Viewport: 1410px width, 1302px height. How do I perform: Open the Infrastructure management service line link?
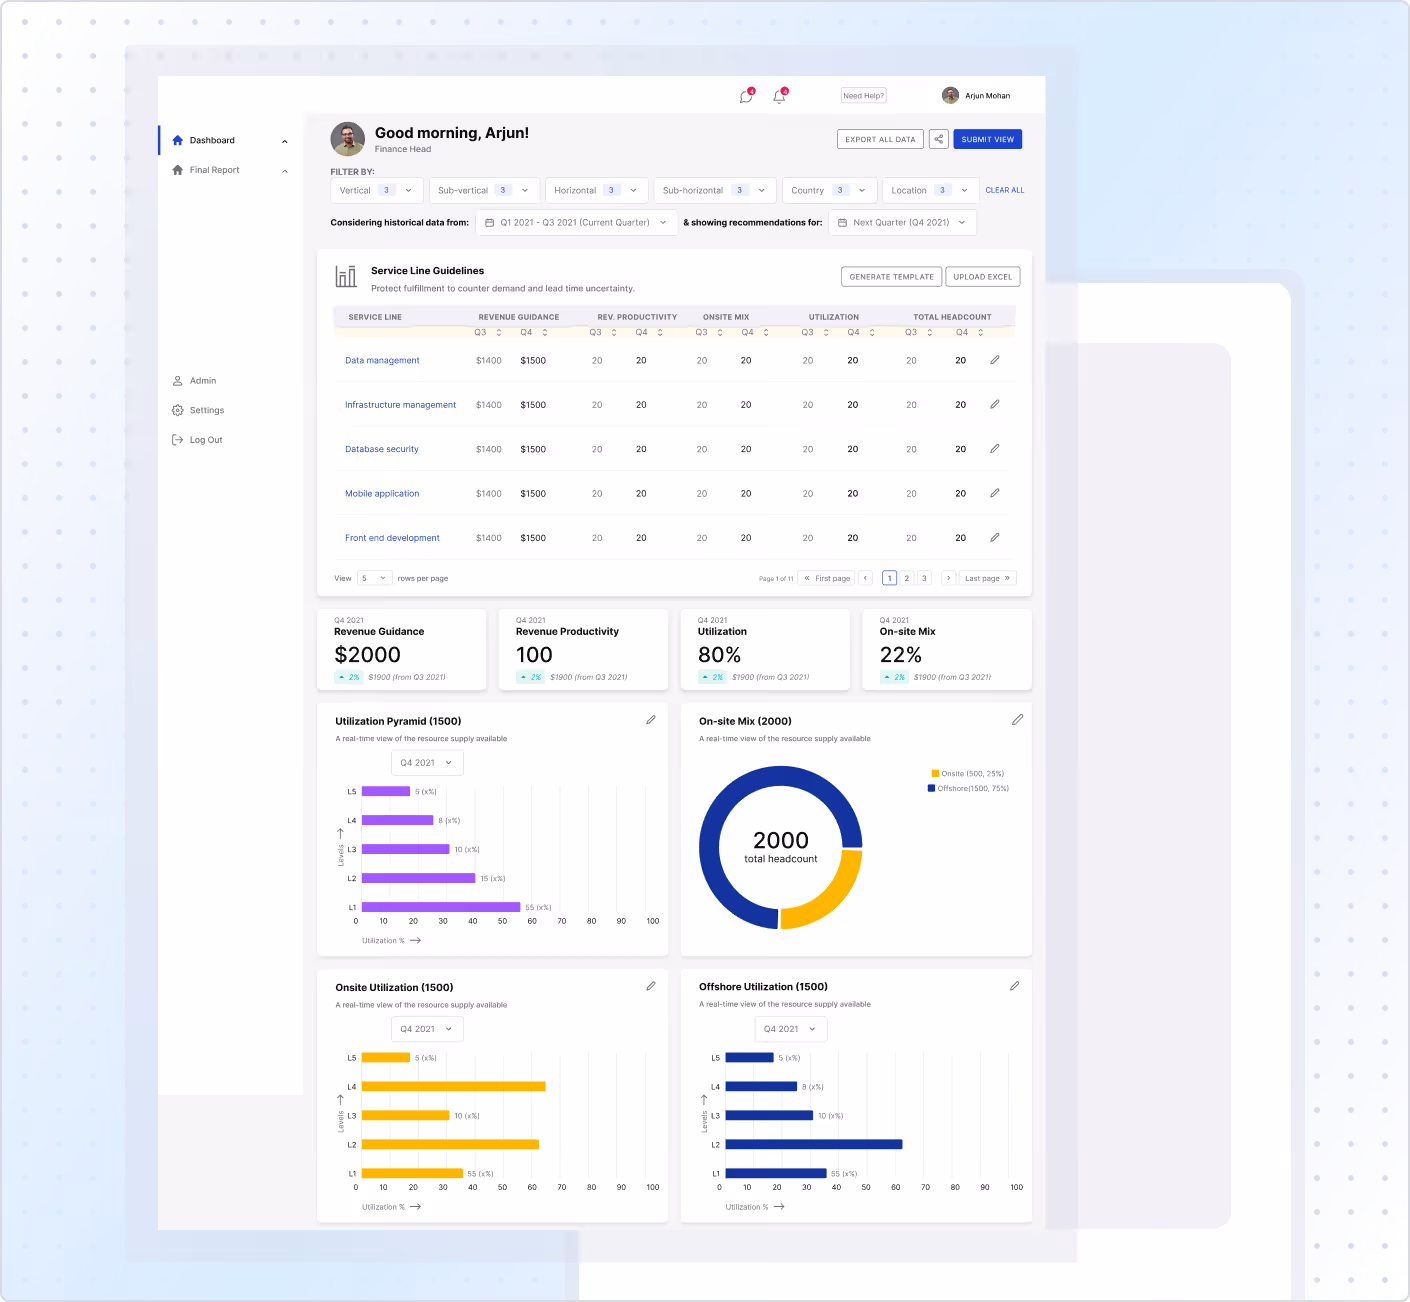click(400, 404)
